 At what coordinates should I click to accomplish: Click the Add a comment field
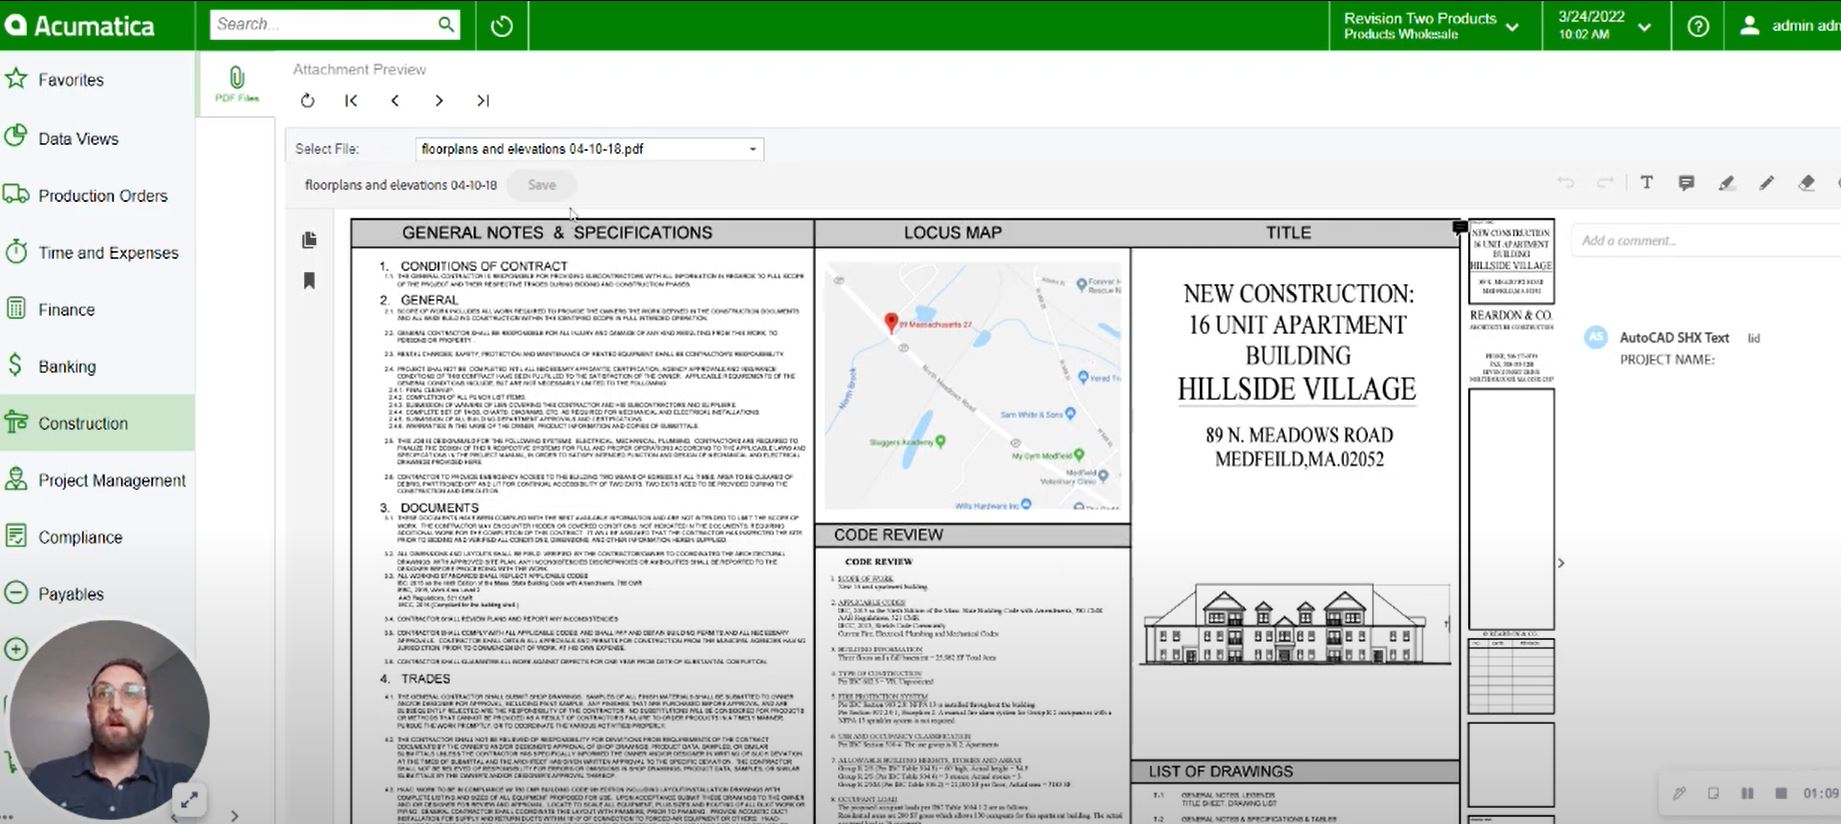[x=1707, y=241]
